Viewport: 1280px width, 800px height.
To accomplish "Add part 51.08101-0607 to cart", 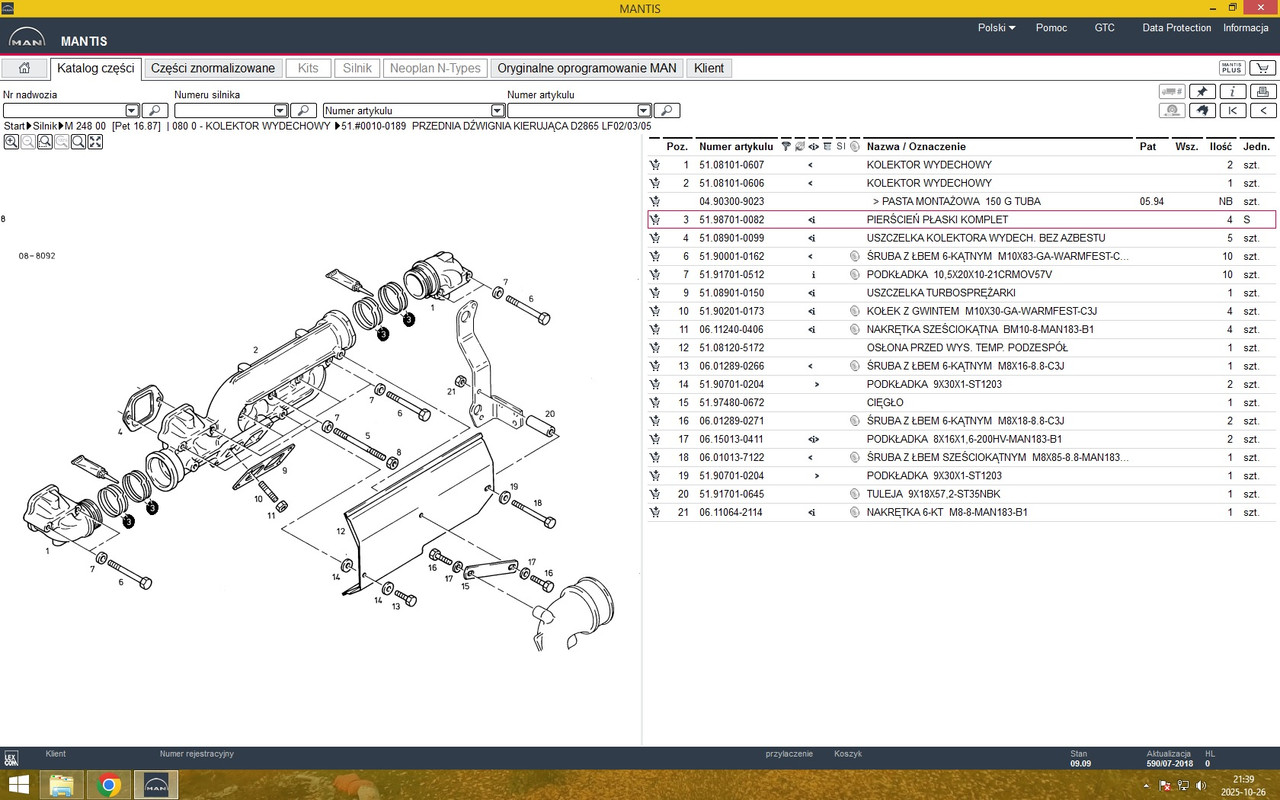I will [655, 165].
